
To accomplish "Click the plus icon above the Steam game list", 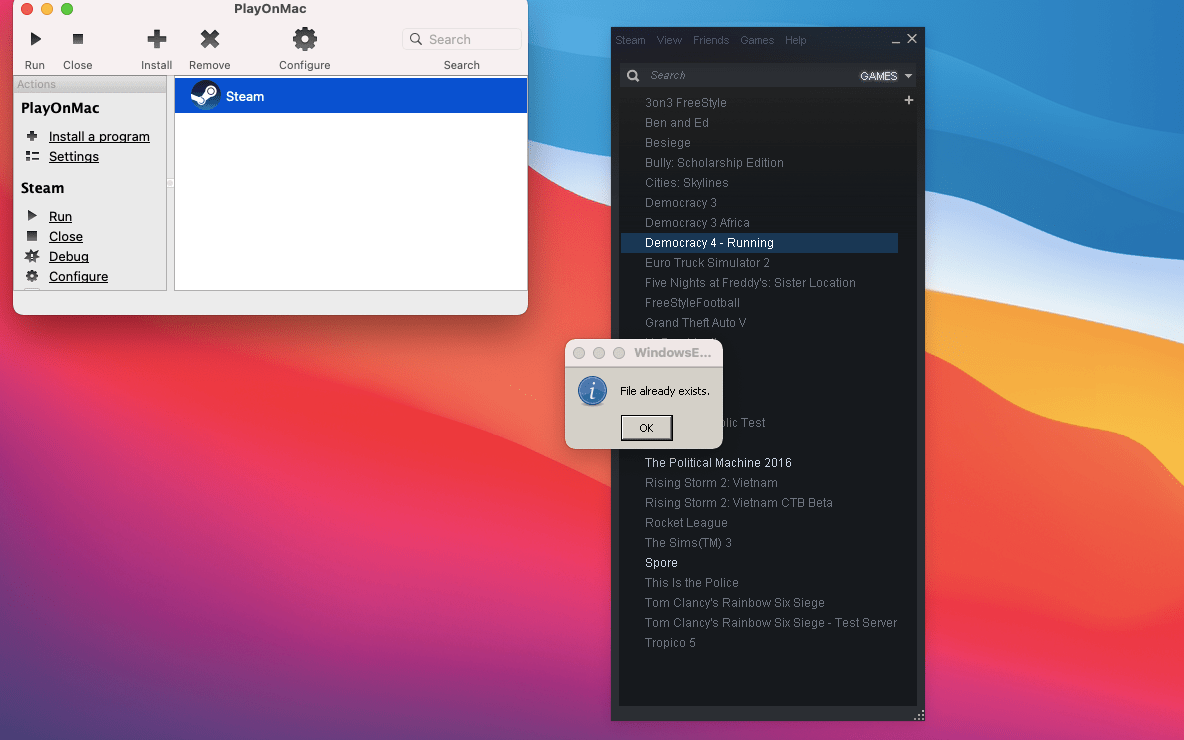I will [909, 100].
